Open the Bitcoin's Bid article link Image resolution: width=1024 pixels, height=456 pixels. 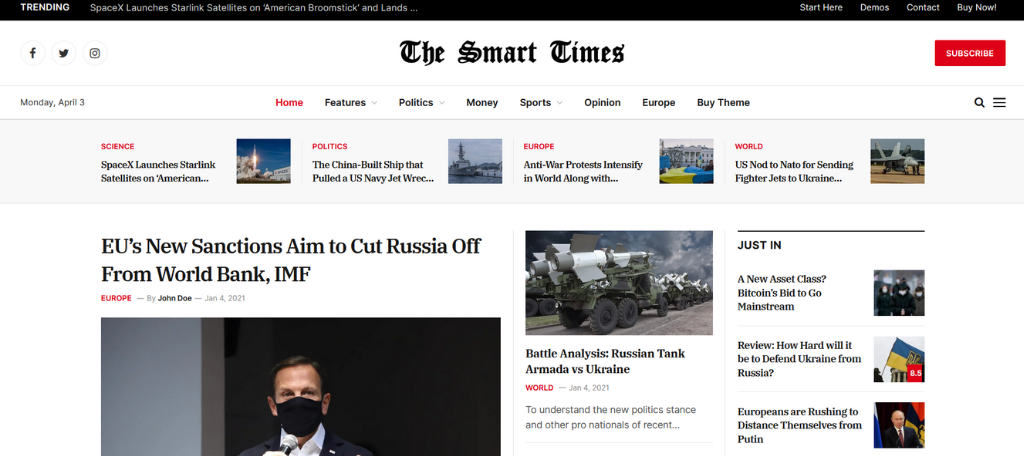click(781, 292)
